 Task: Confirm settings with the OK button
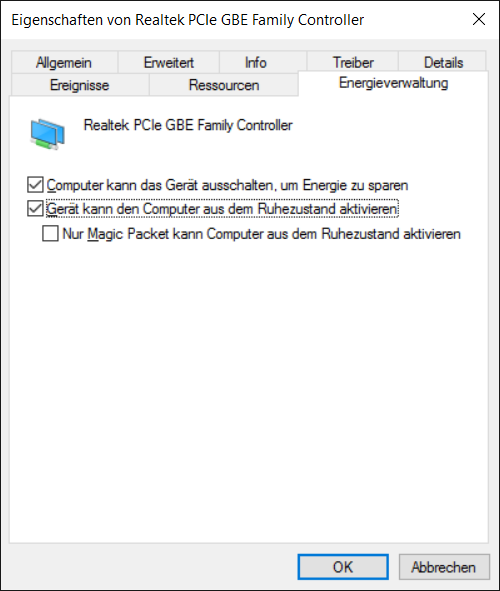[x=343, y=567]
